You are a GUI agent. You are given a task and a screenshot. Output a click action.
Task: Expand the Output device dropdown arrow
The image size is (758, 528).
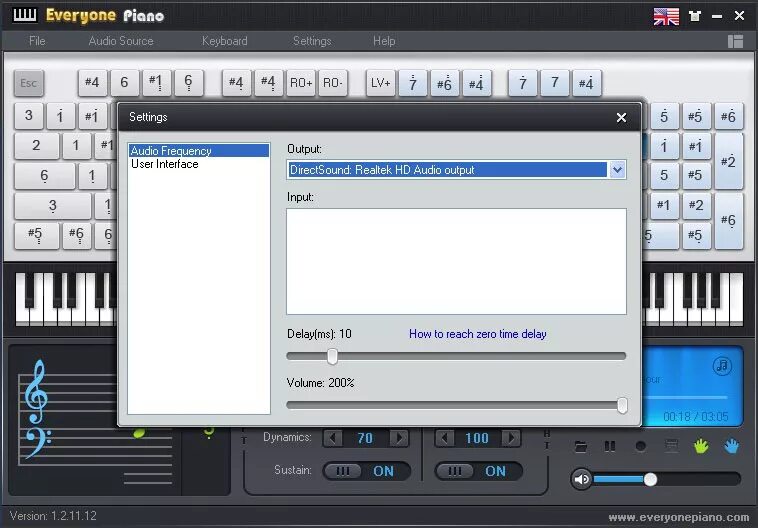[617, 170]
